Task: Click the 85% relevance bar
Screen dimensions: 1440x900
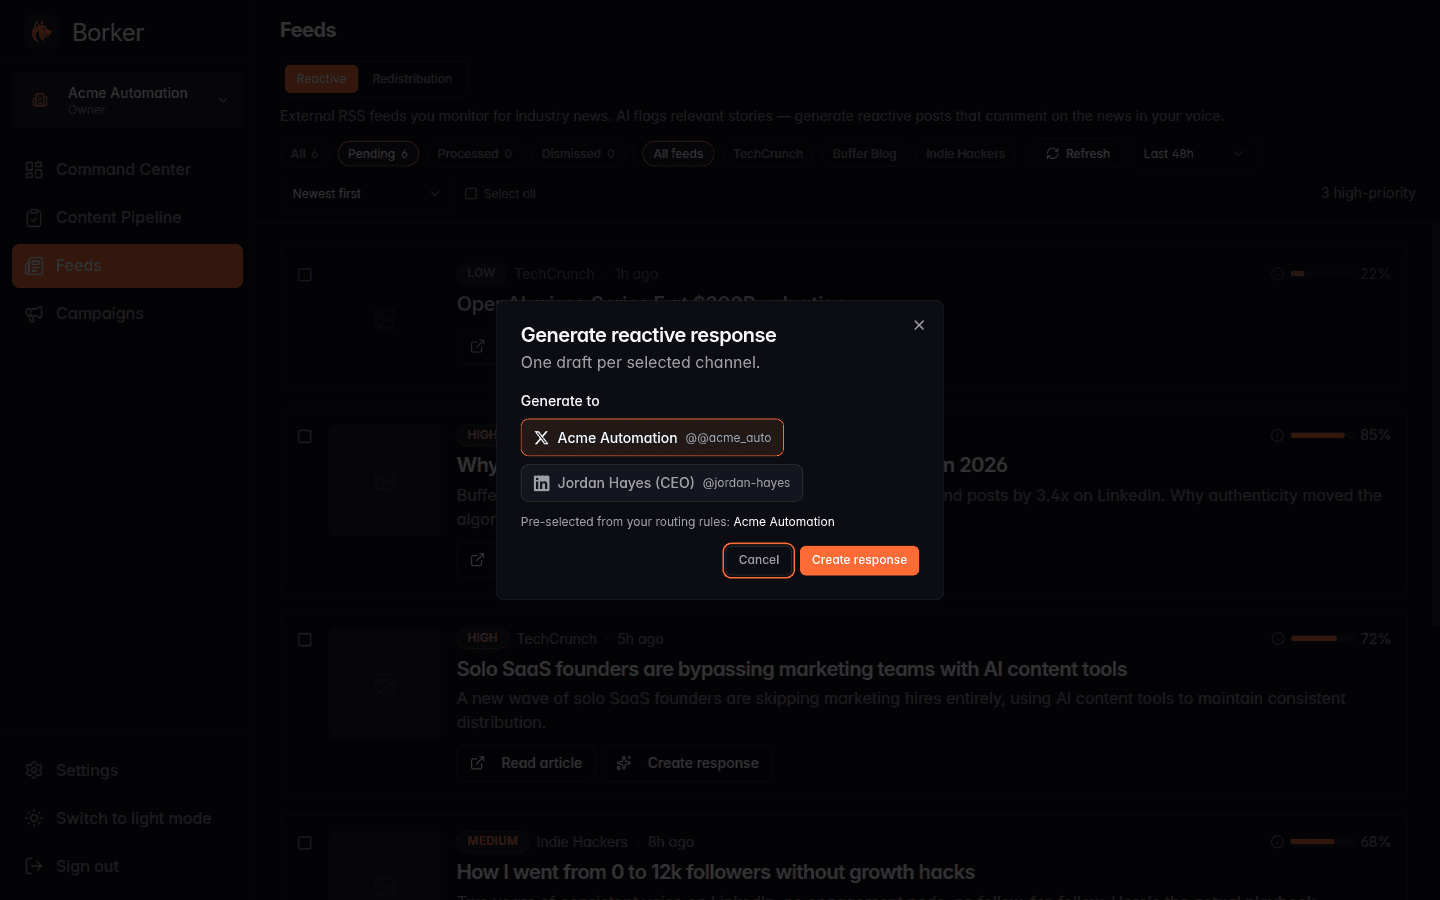Action: coord(1321,435)
